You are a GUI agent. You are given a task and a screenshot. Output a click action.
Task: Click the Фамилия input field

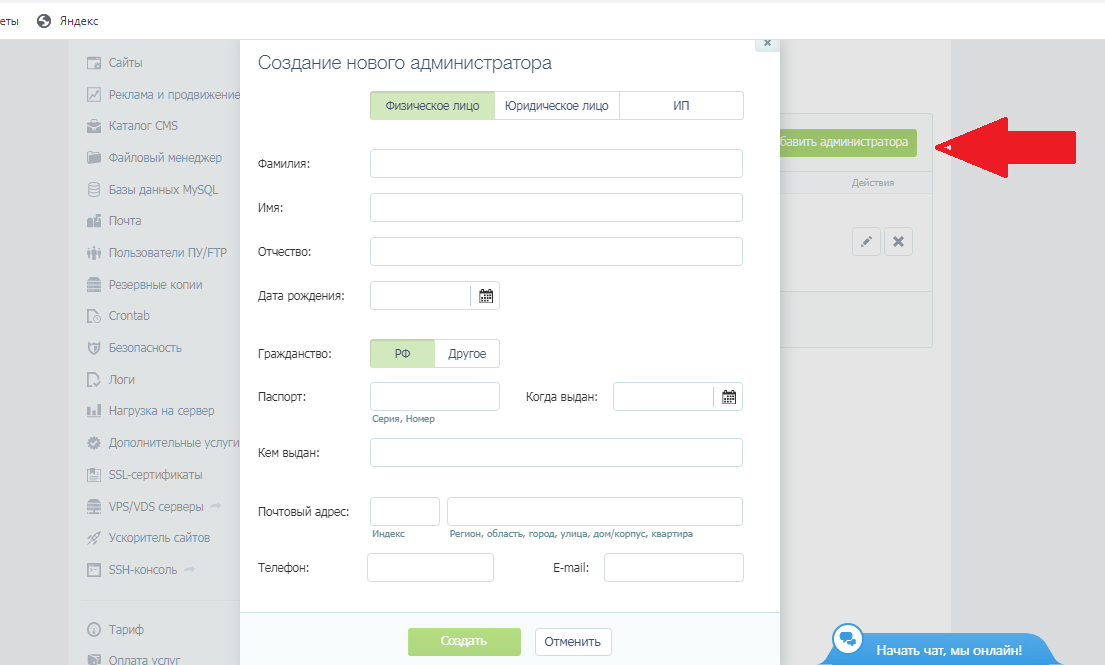pos(556,164)
